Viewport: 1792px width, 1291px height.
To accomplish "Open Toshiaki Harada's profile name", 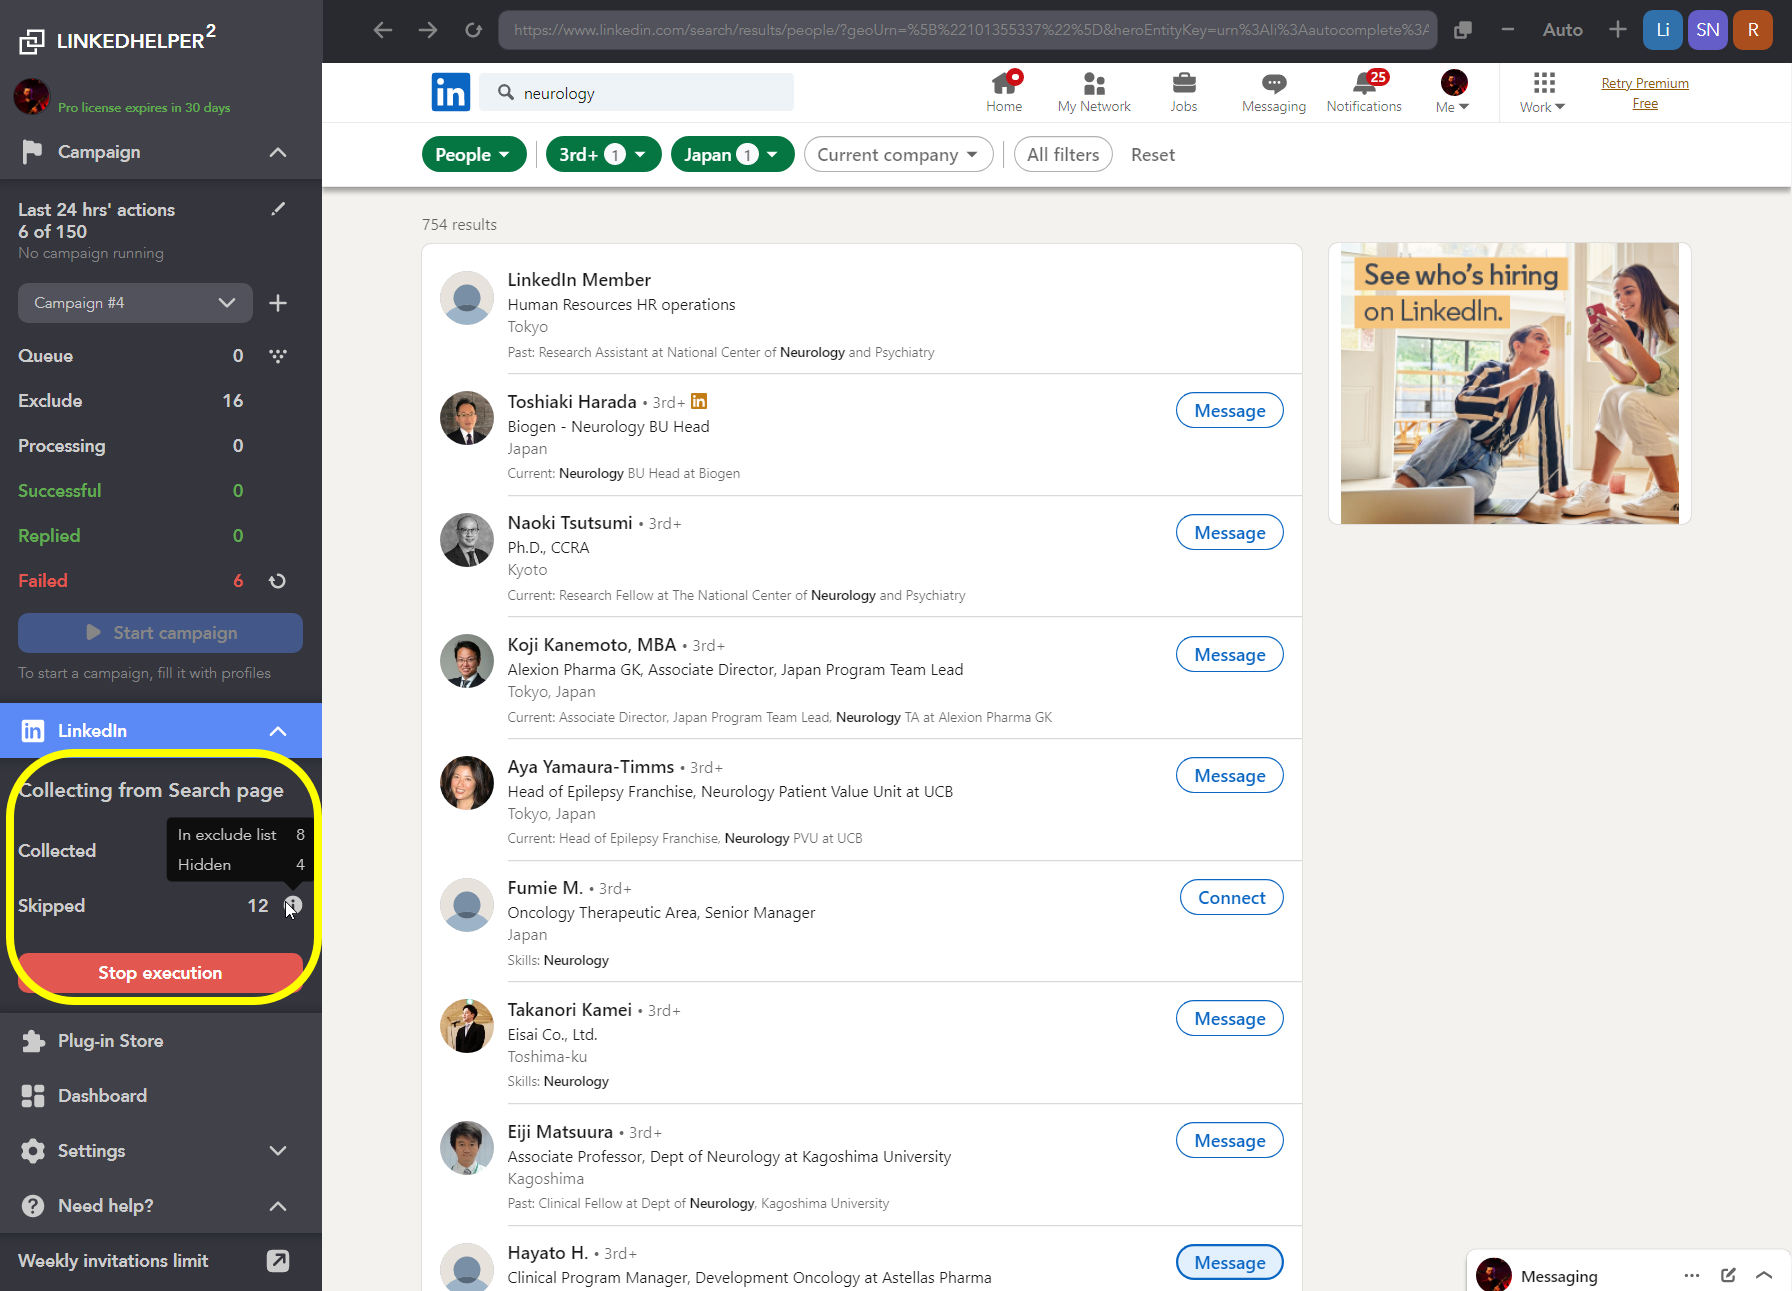I will pyautogui.click(x=571, y=401).
